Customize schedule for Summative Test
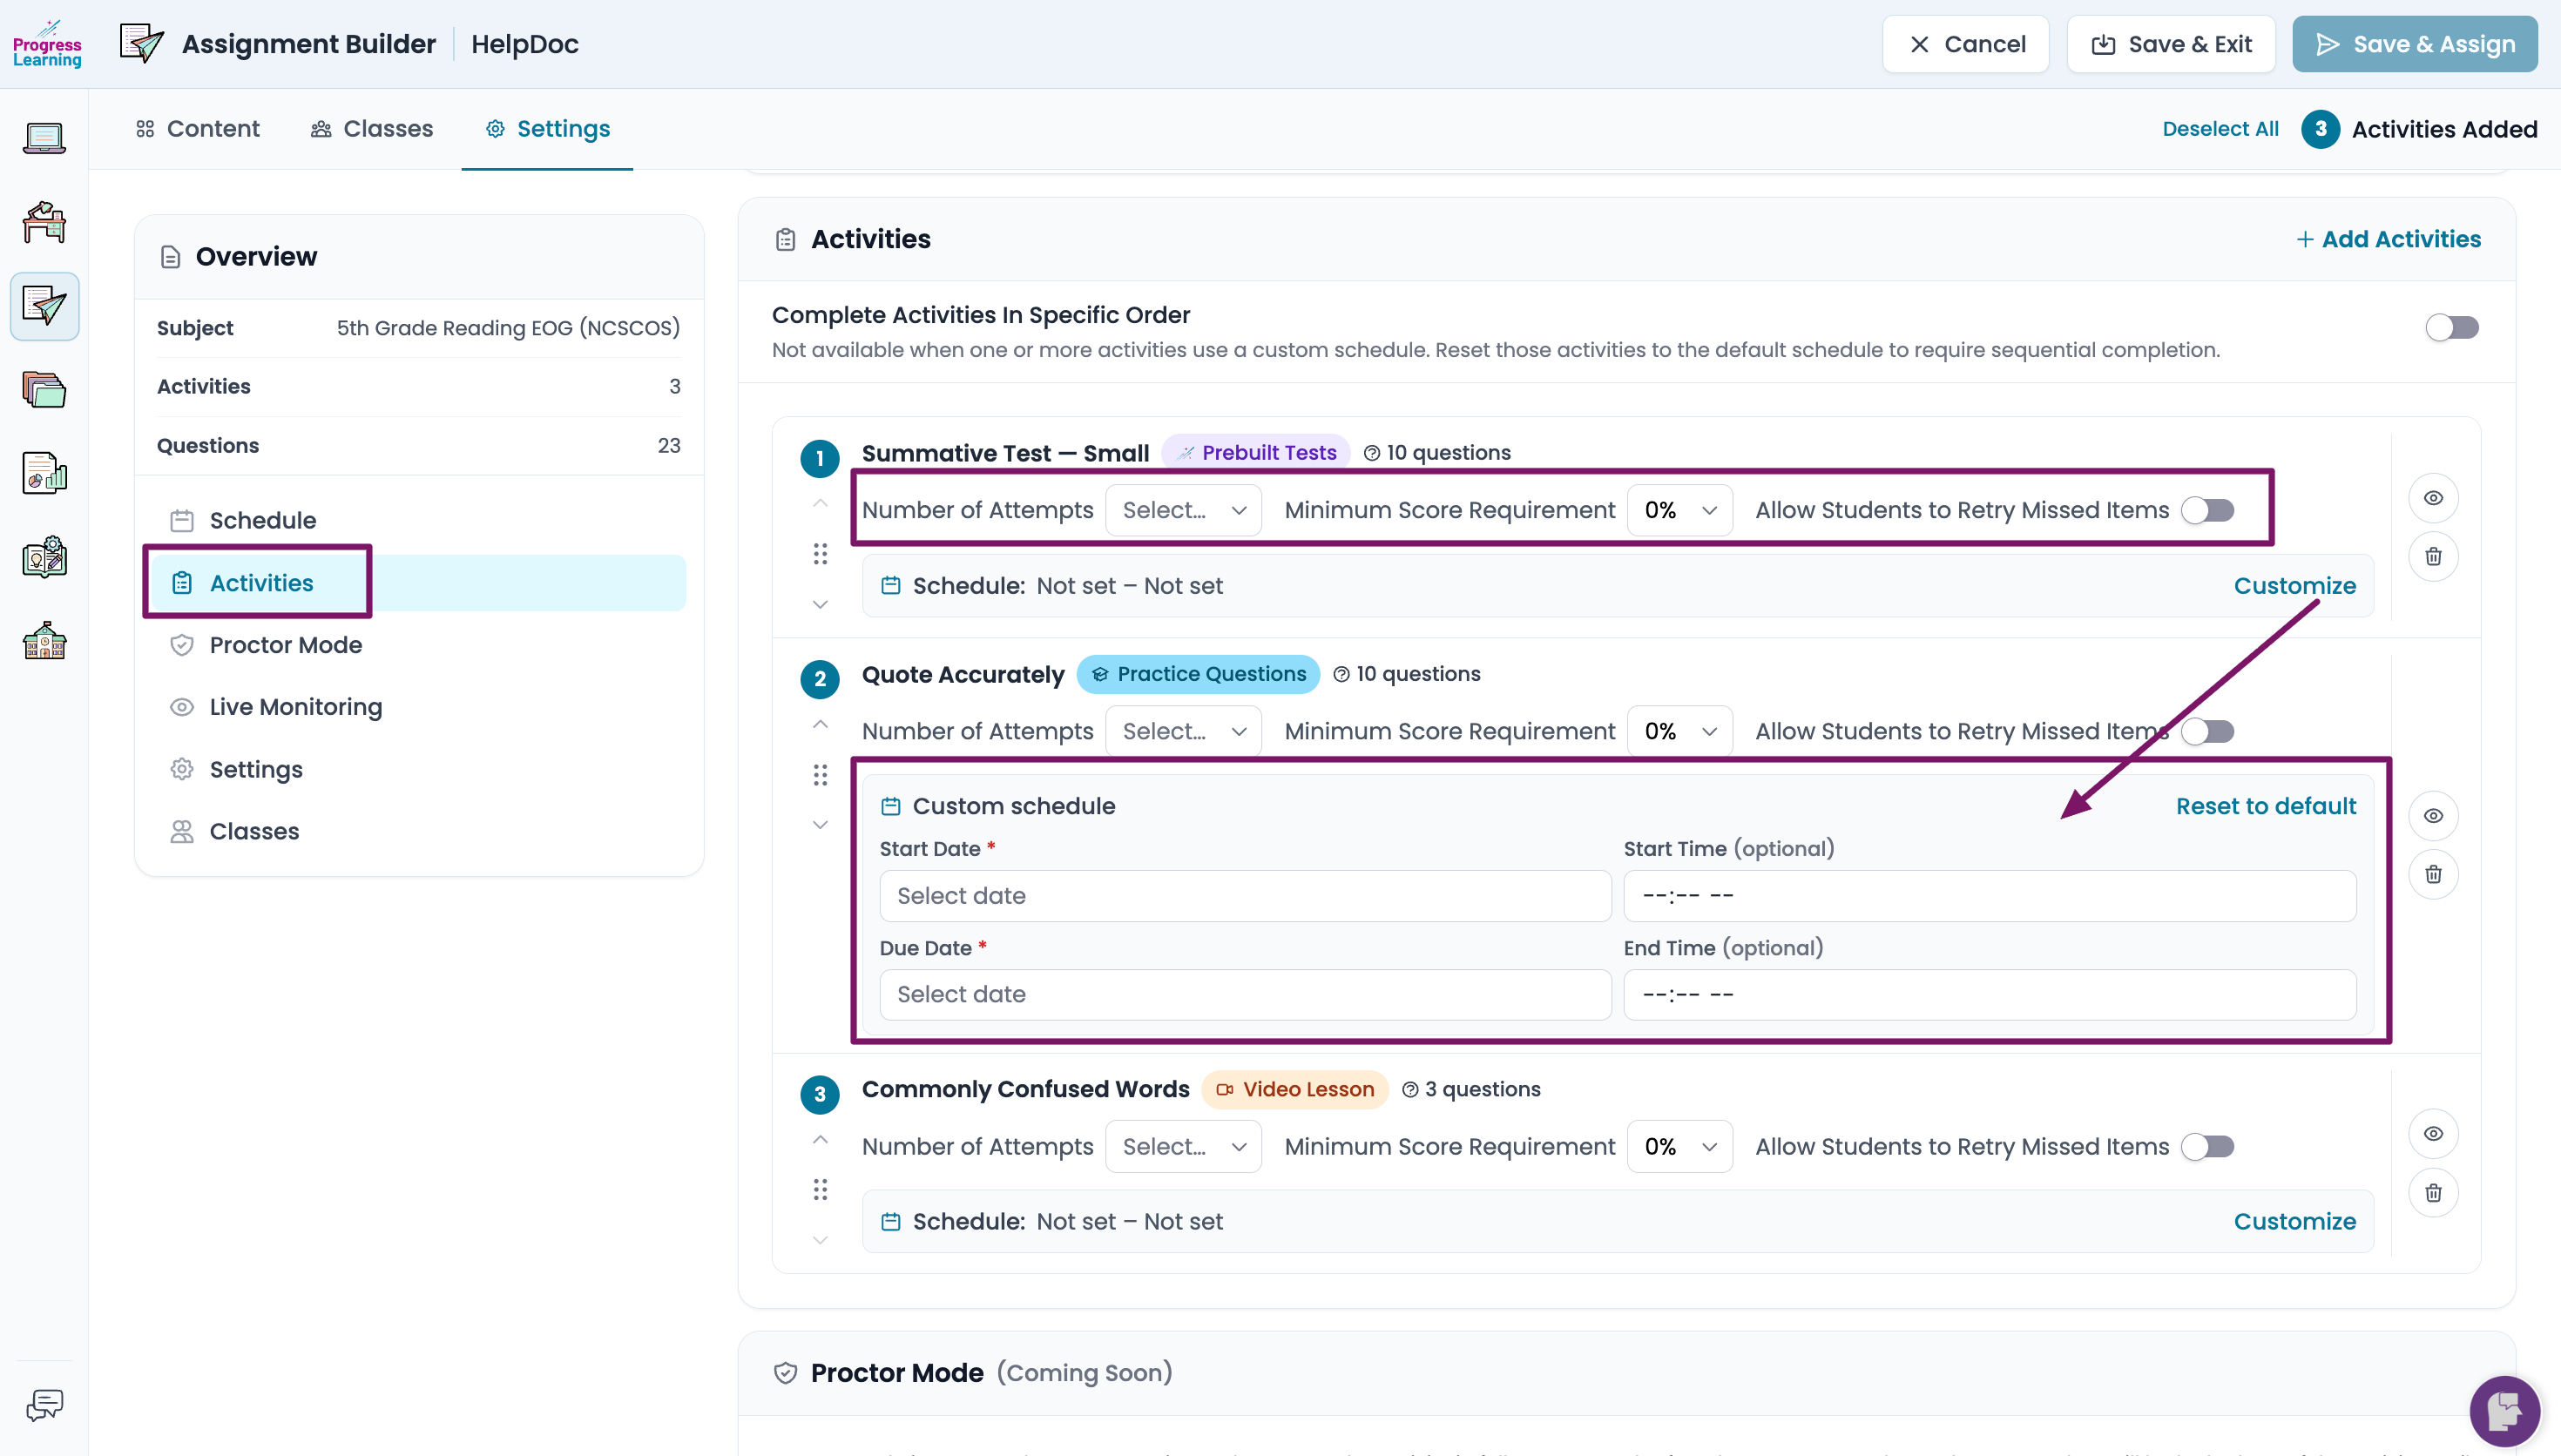The height and width of the screenshot is (1456, 2561). pyautogui.click(x=2294, y=586)
